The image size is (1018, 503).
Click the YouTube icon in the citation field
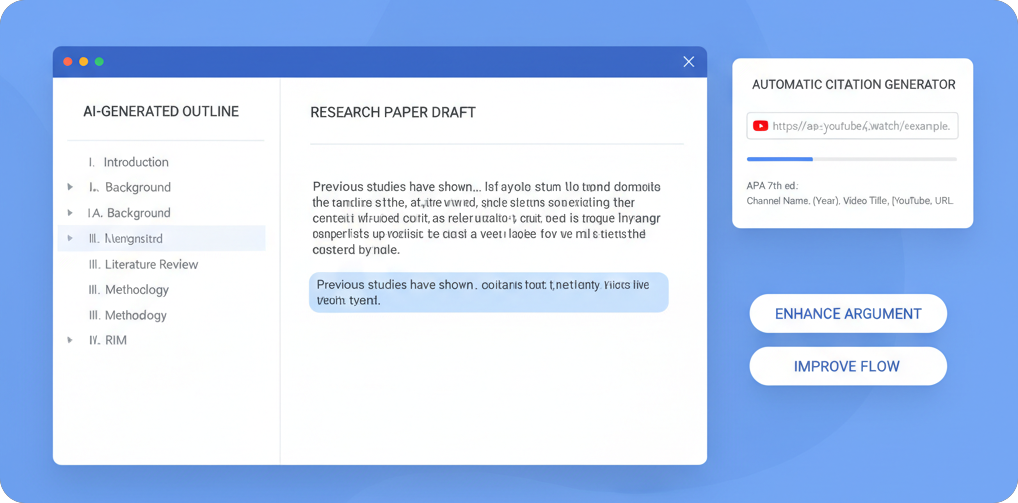(760, 126)
